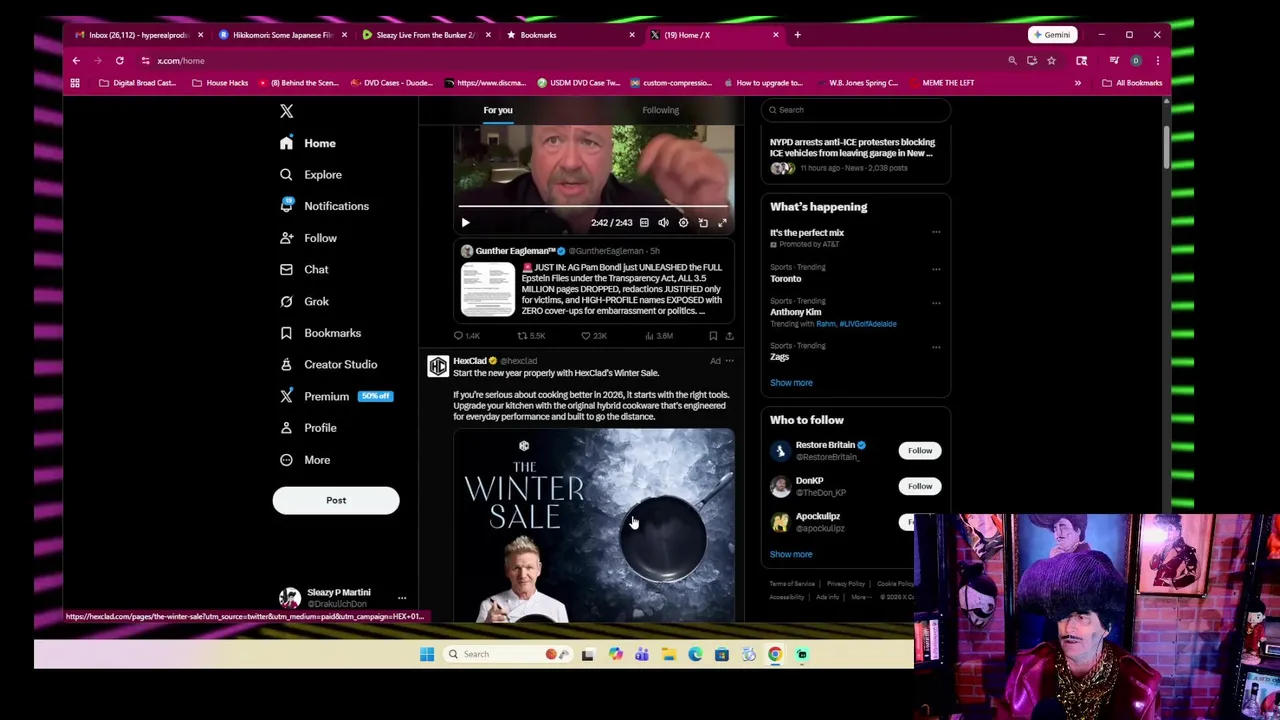Image resolution: width=1280 pixels, height=720 pixels.
Task: Click the More circle icon
Action: pyautogui.click(x=286, y=460)
